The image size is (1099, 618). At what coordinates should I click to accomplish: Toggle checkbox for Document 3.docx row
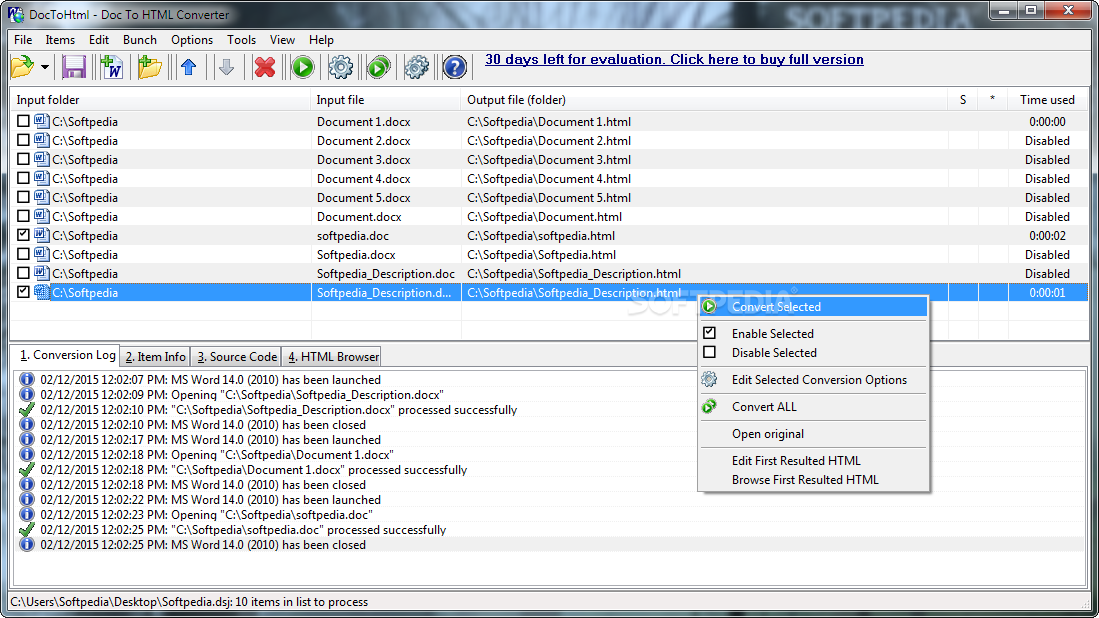tap(23, 159)
